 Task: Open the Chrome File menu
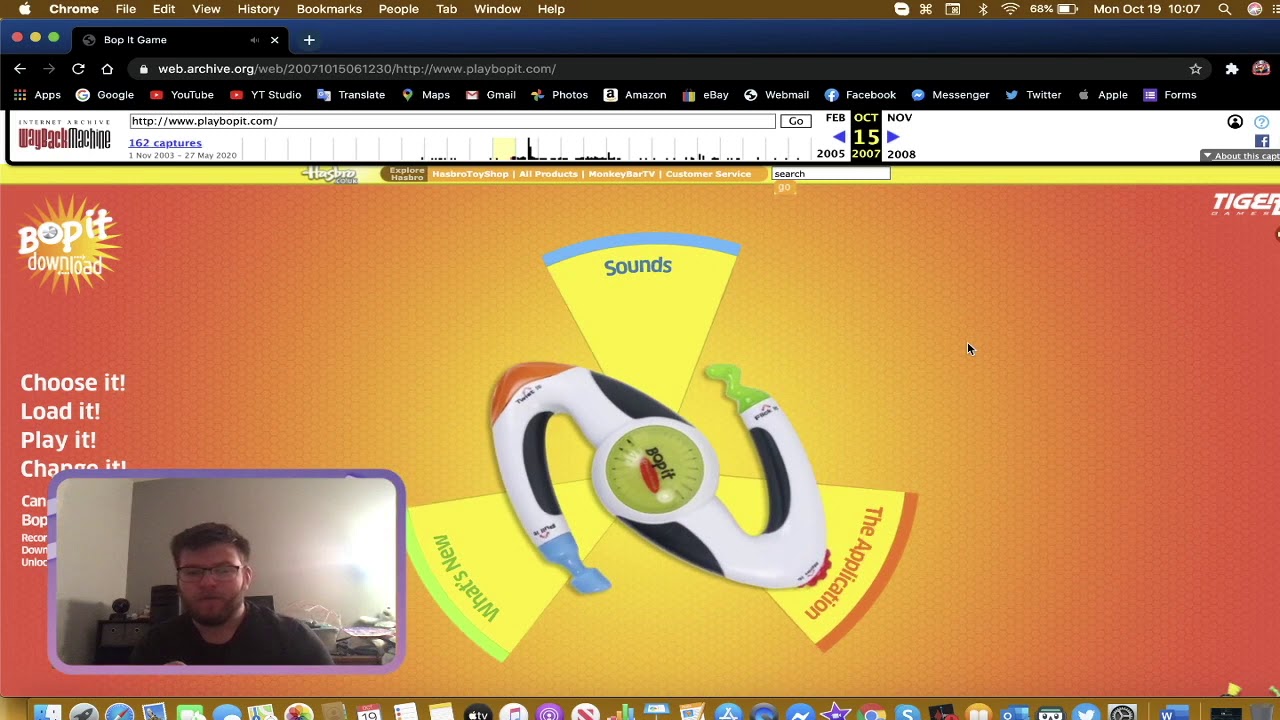pos(126,9)
